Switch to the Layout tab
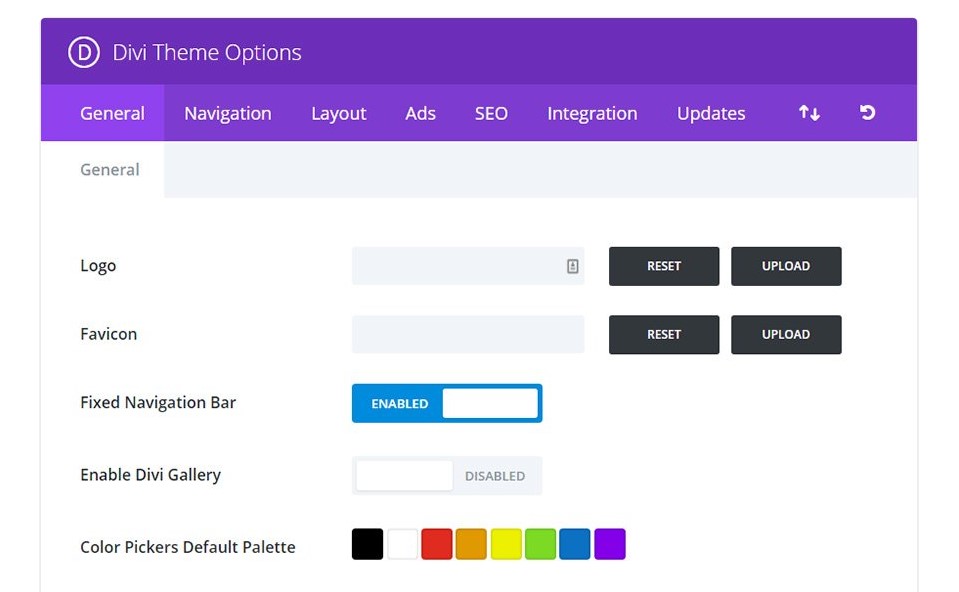The image size is (959, 592). pyautogui.click(x=338, y=113)
